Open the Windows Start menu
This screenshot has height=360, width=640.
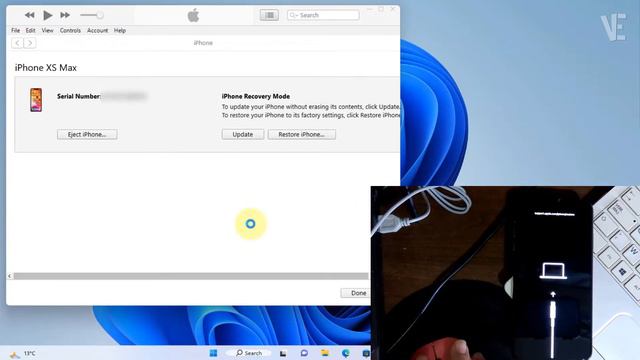pos(213,353)
